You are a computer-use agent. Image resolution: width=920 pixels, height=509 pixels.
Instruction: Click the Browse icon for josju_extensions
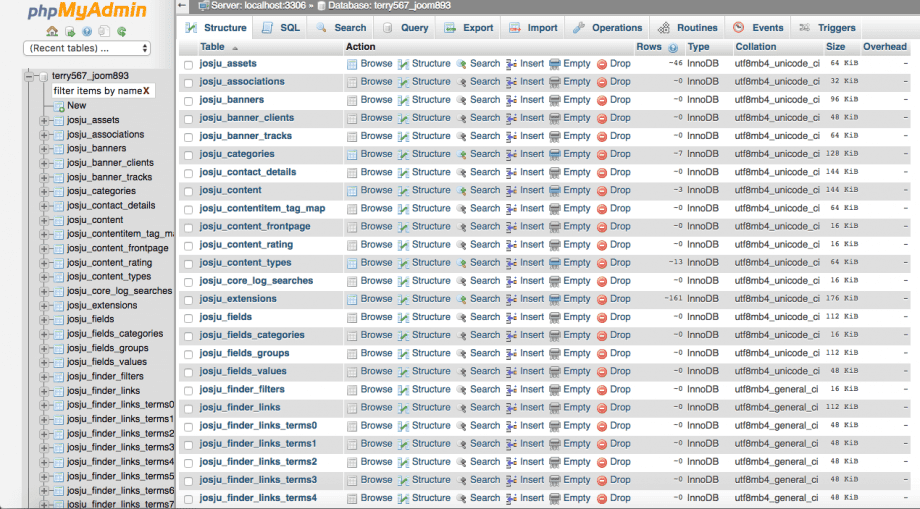(x=351, y=300)
